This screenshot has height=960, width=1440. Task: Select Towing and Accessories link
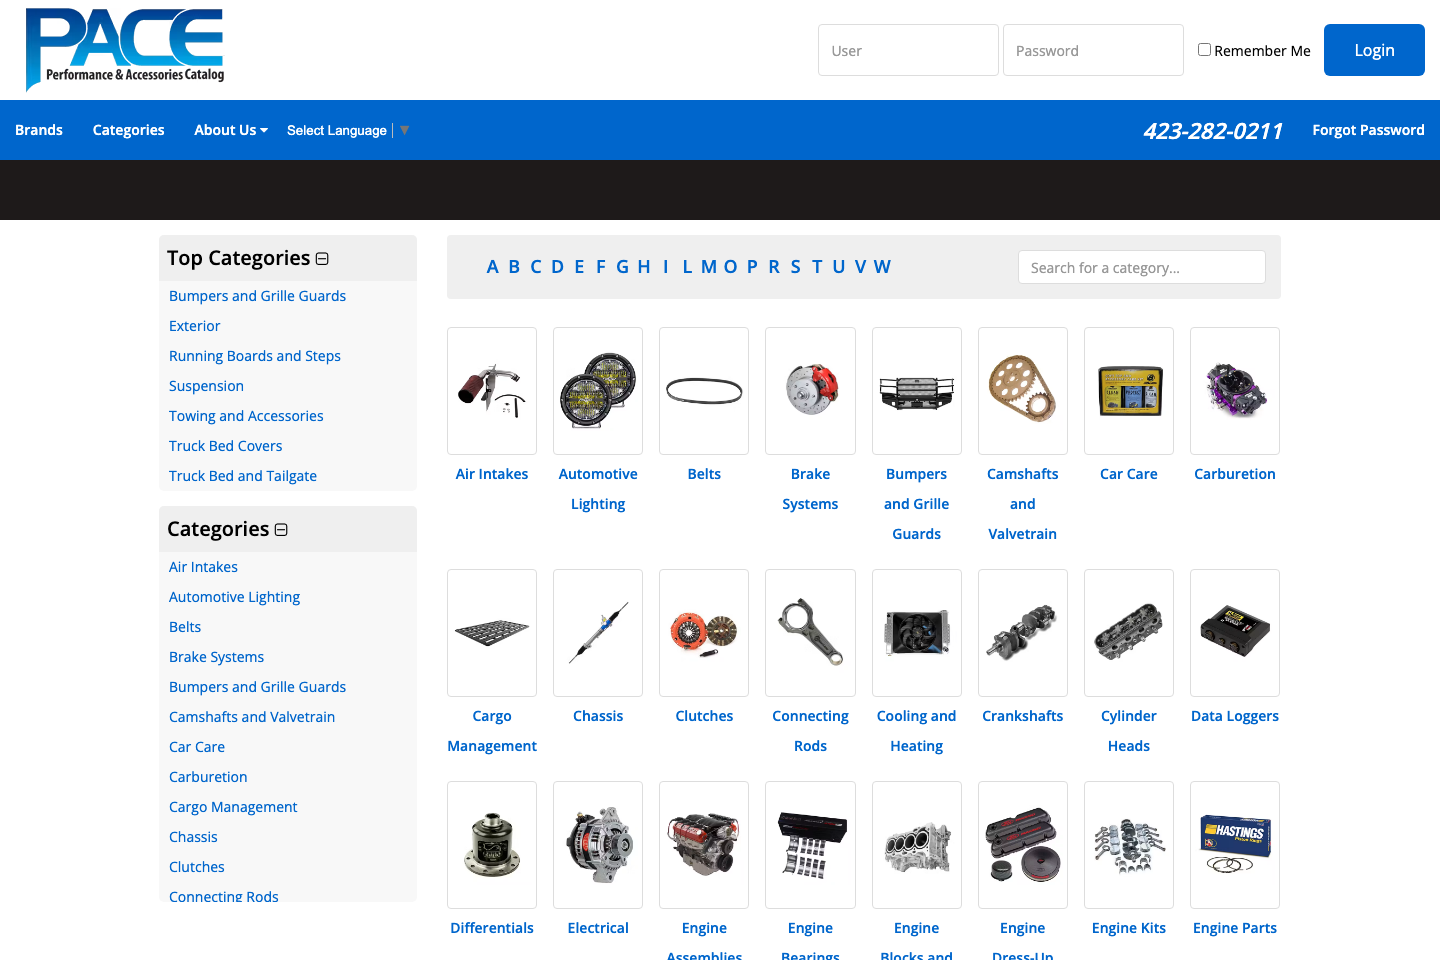[x=246, y=416]
